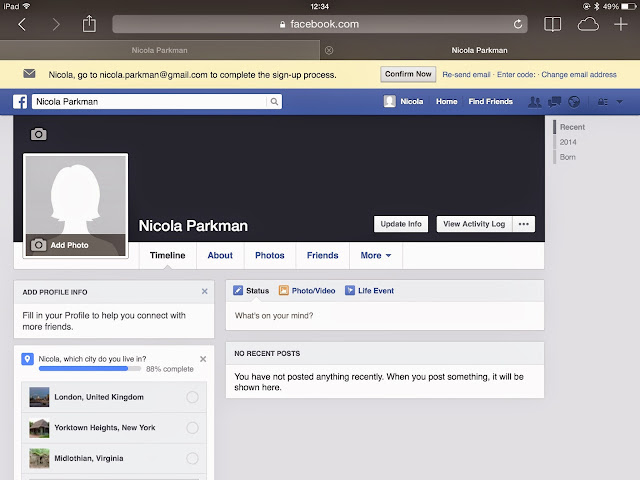Dismiss the which city question card

(203, 359)
